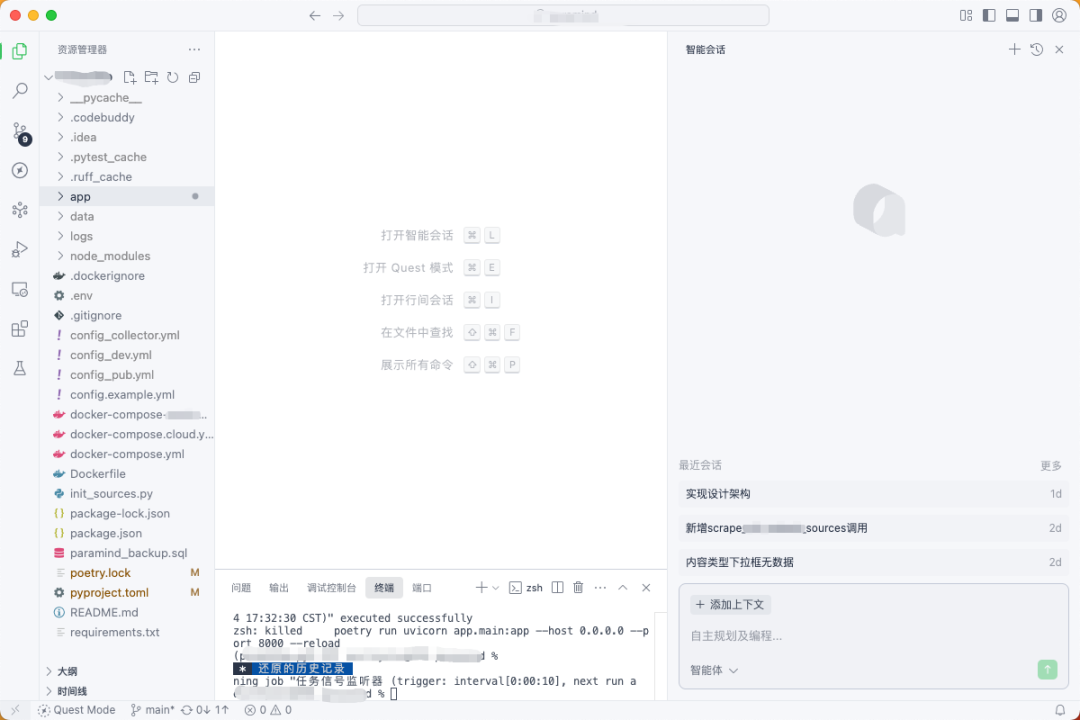The height and width of the screenshot is (720, 1080).
Task: Click the top command center search box
Action: click(563, 15)
